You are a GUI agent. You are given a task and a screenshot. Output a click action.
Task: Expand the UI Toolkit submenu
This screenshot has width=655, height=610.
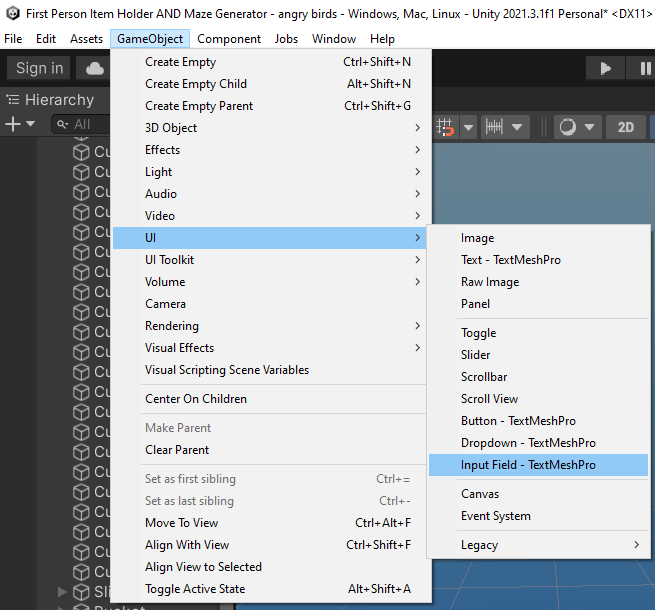pos(269,260)
